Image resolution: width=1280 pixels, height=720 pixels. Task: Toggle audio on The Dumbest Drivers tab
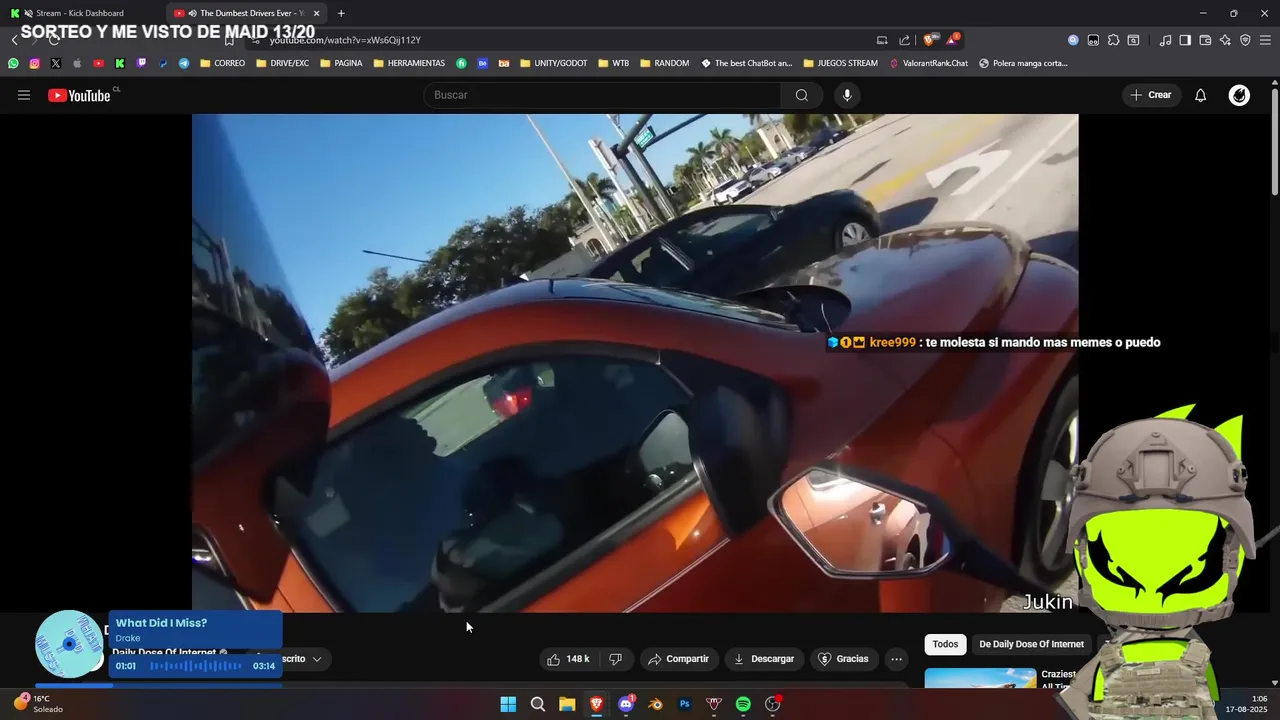coord(192,13)
